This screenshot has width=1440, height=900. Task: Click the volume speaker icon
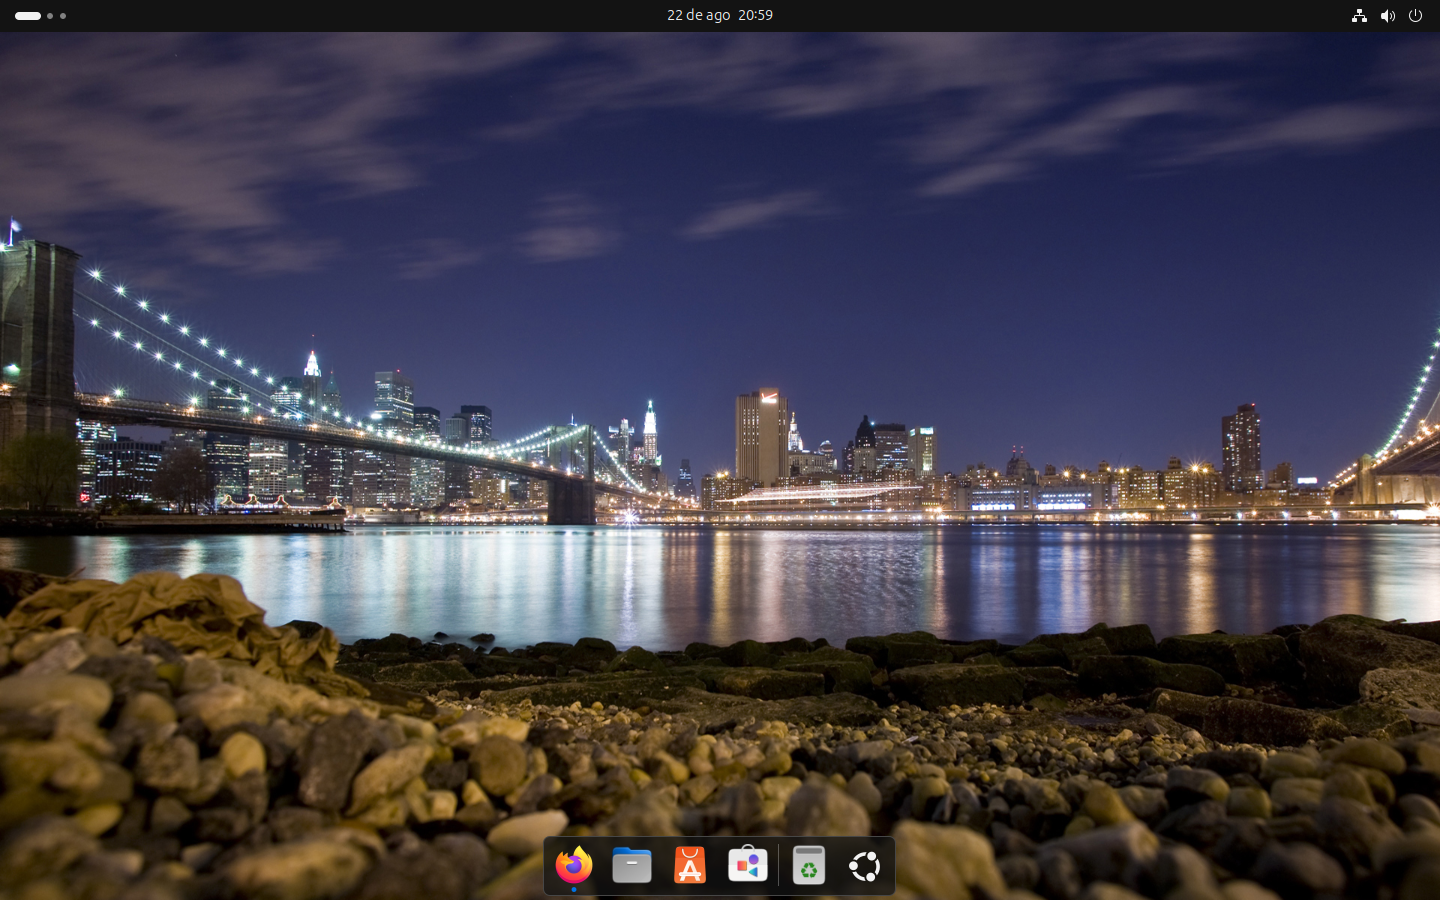click(x=1387, y=16)
